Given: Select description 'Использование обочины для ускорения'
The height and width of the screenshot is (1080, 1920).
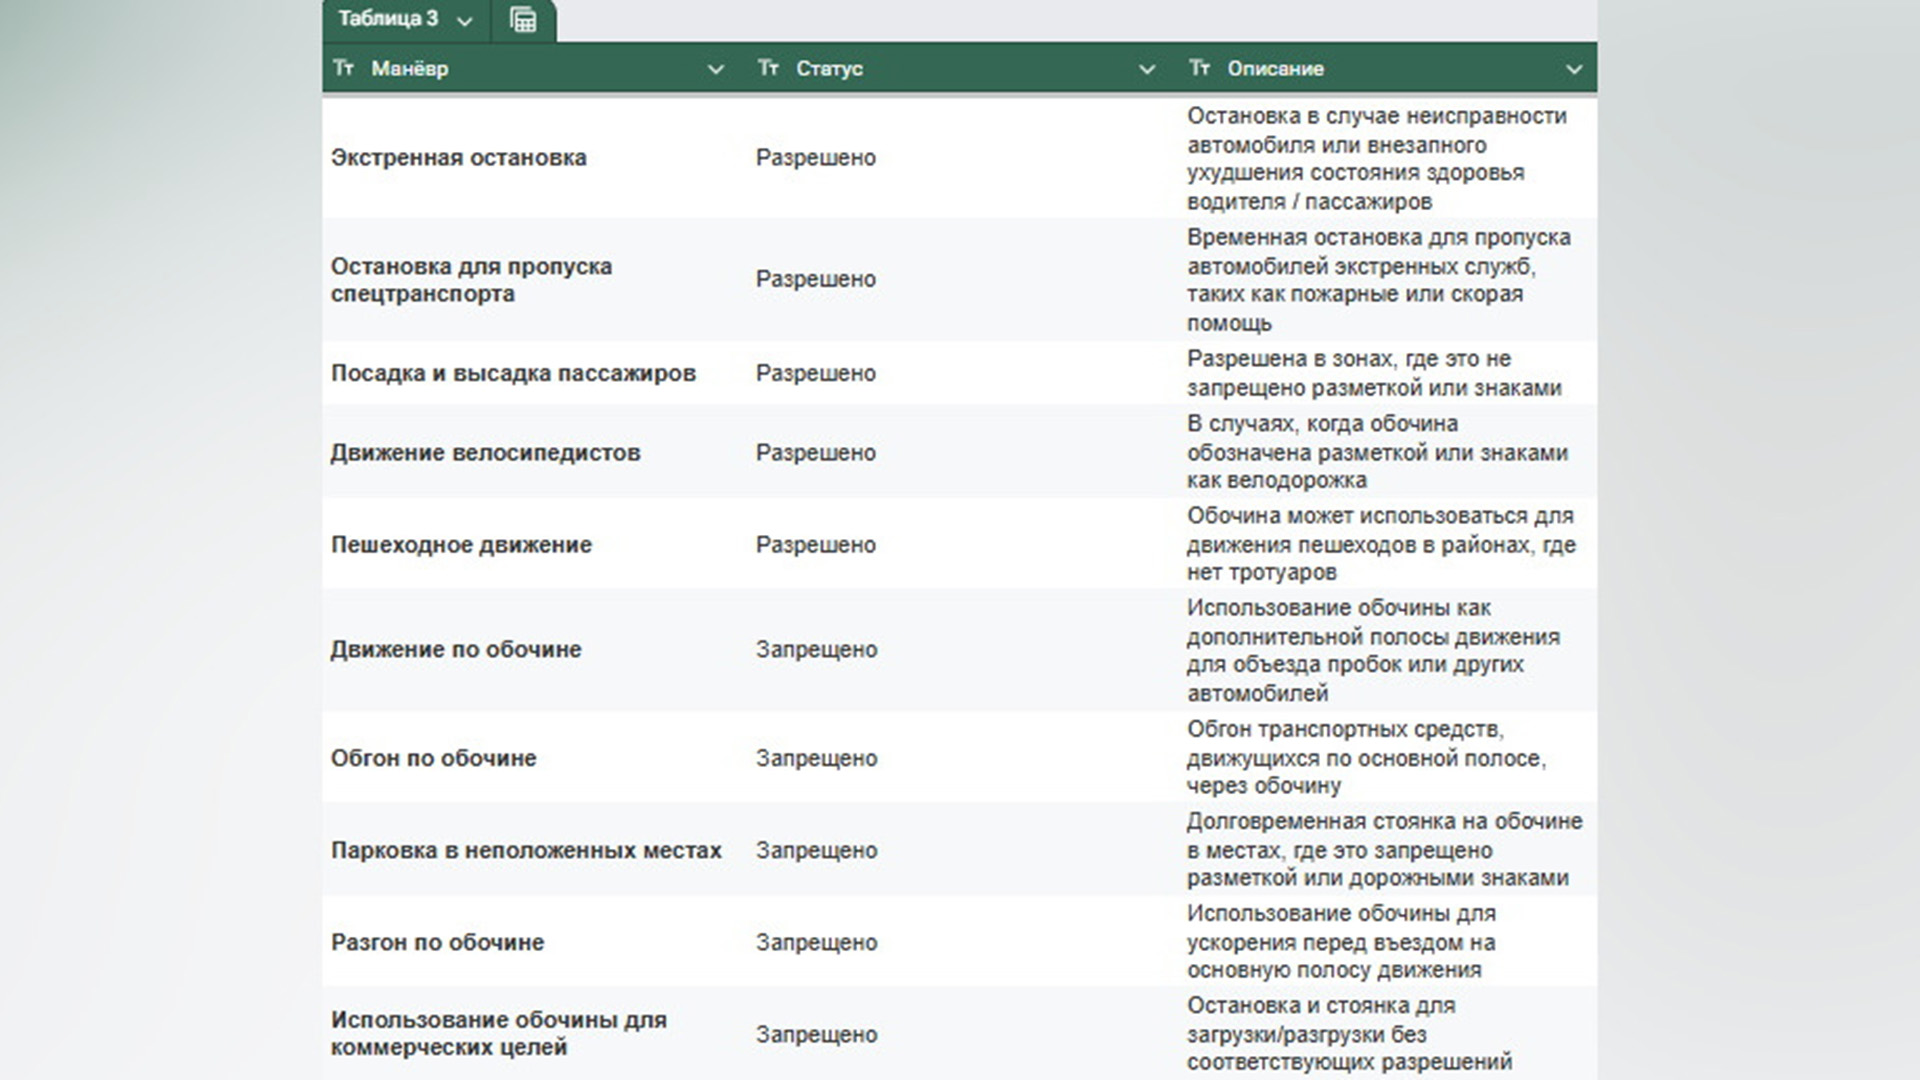Looking at the screenshot, I should (1342, 941).
